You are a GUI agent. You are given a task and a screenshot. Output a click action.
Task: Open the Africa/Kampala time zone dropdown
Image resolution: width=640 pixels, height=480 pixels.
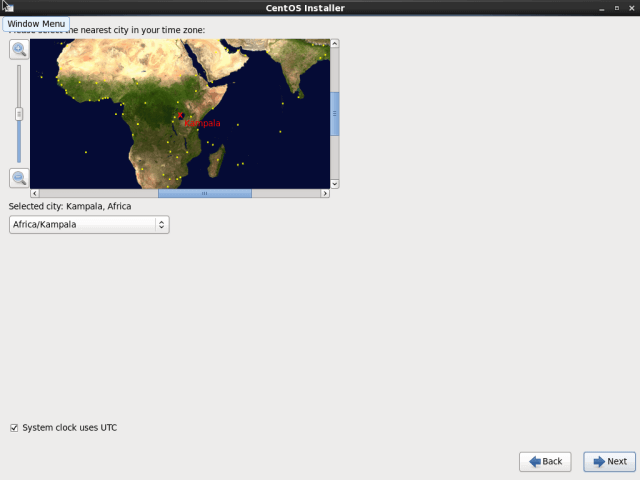[x=88, y=225]
